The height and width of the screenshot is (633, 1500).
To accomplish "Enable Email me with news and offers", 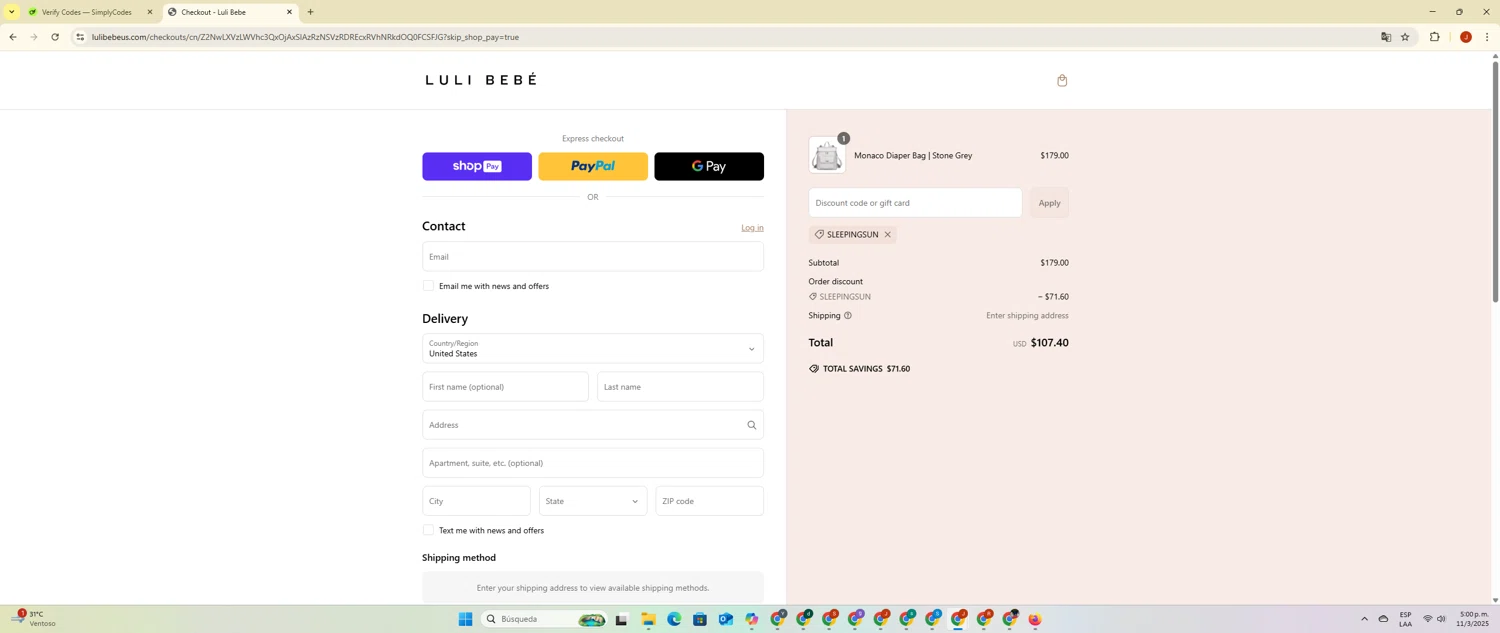I will tap(428, 286).
